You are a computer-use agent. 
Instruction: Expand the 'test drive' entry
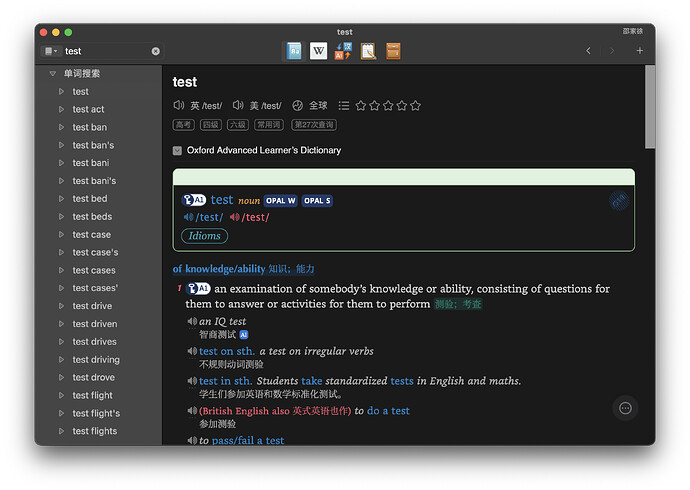[62, 306]
